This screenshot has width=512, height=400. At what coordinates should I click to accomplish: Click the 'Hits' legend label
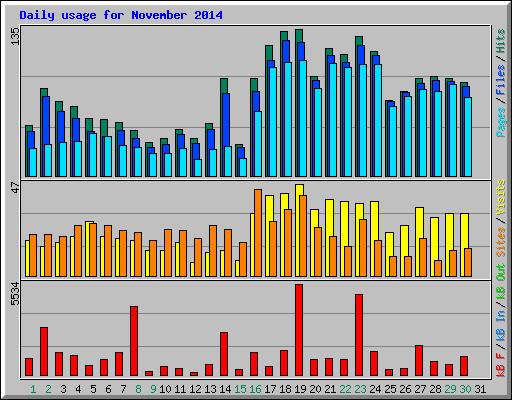(501, 41)
